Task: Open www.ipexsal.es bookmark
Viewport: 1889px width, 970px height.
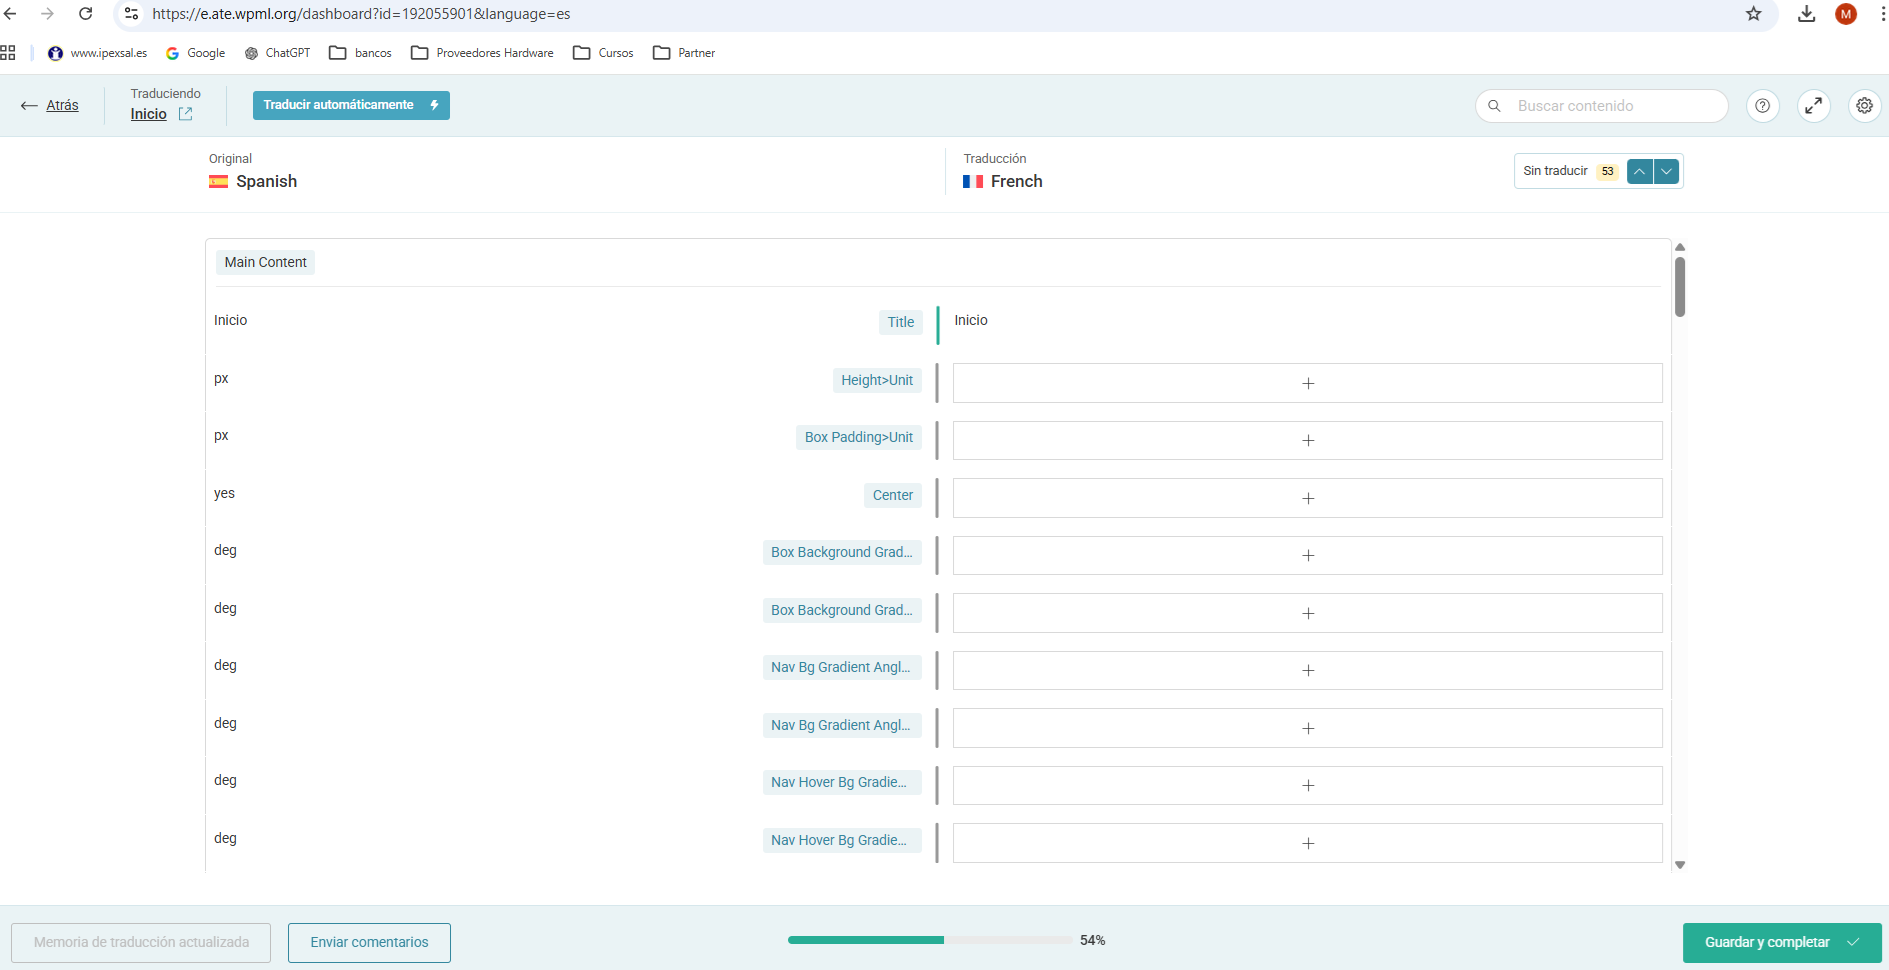Action: [x=98, y=53]
